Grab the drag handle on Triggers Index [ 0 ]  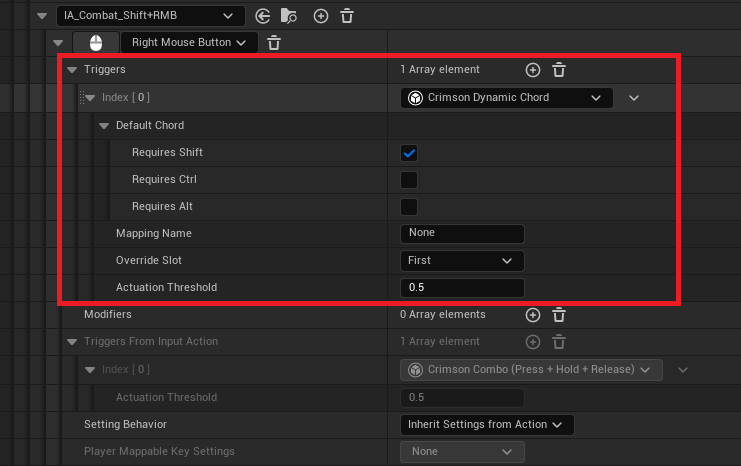point(81,98)
